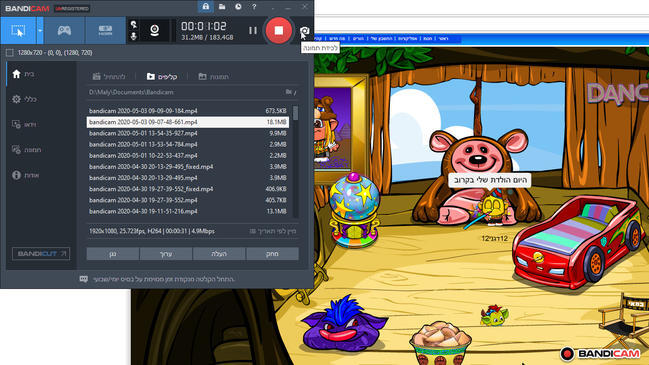The image size is (649, 365).
Task: Pause the current recording
Action: tap(252, 30)
